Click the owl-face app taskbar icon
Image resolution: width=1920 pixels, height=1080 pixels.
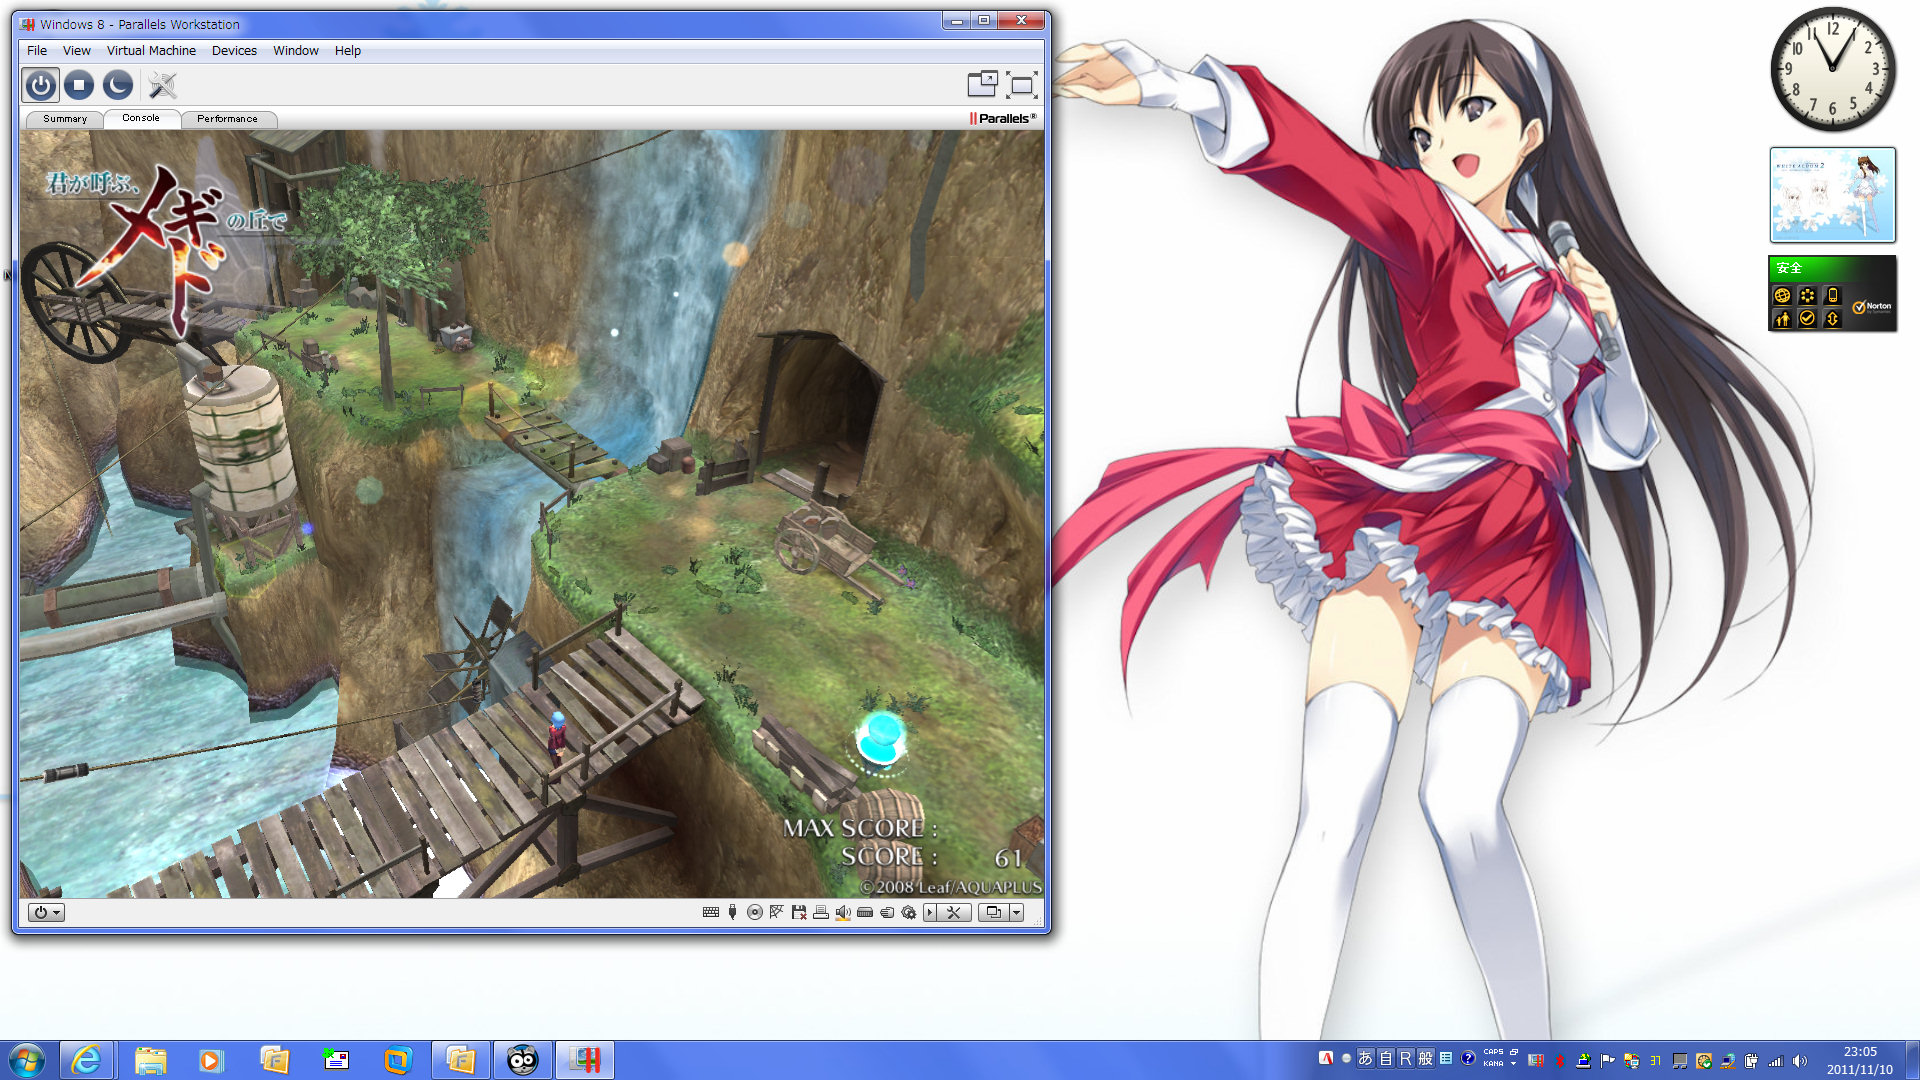[522, 1060]
